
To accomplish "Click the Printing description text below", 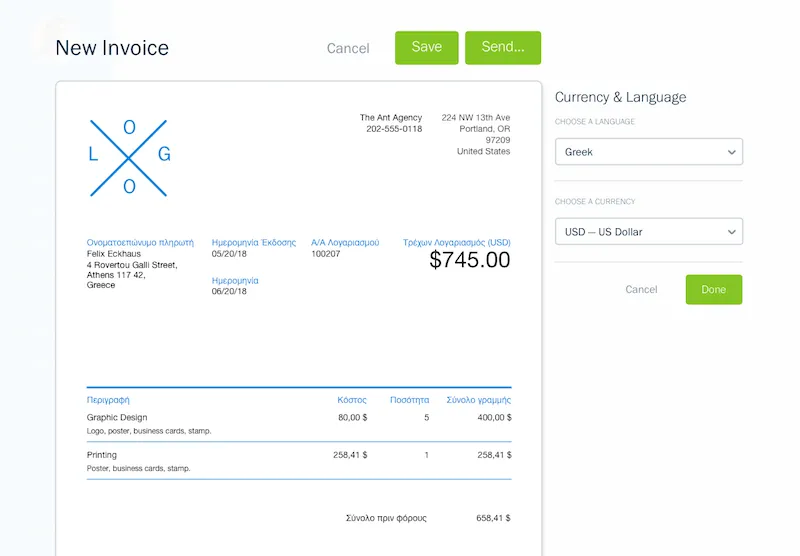I will coord(138,468).
